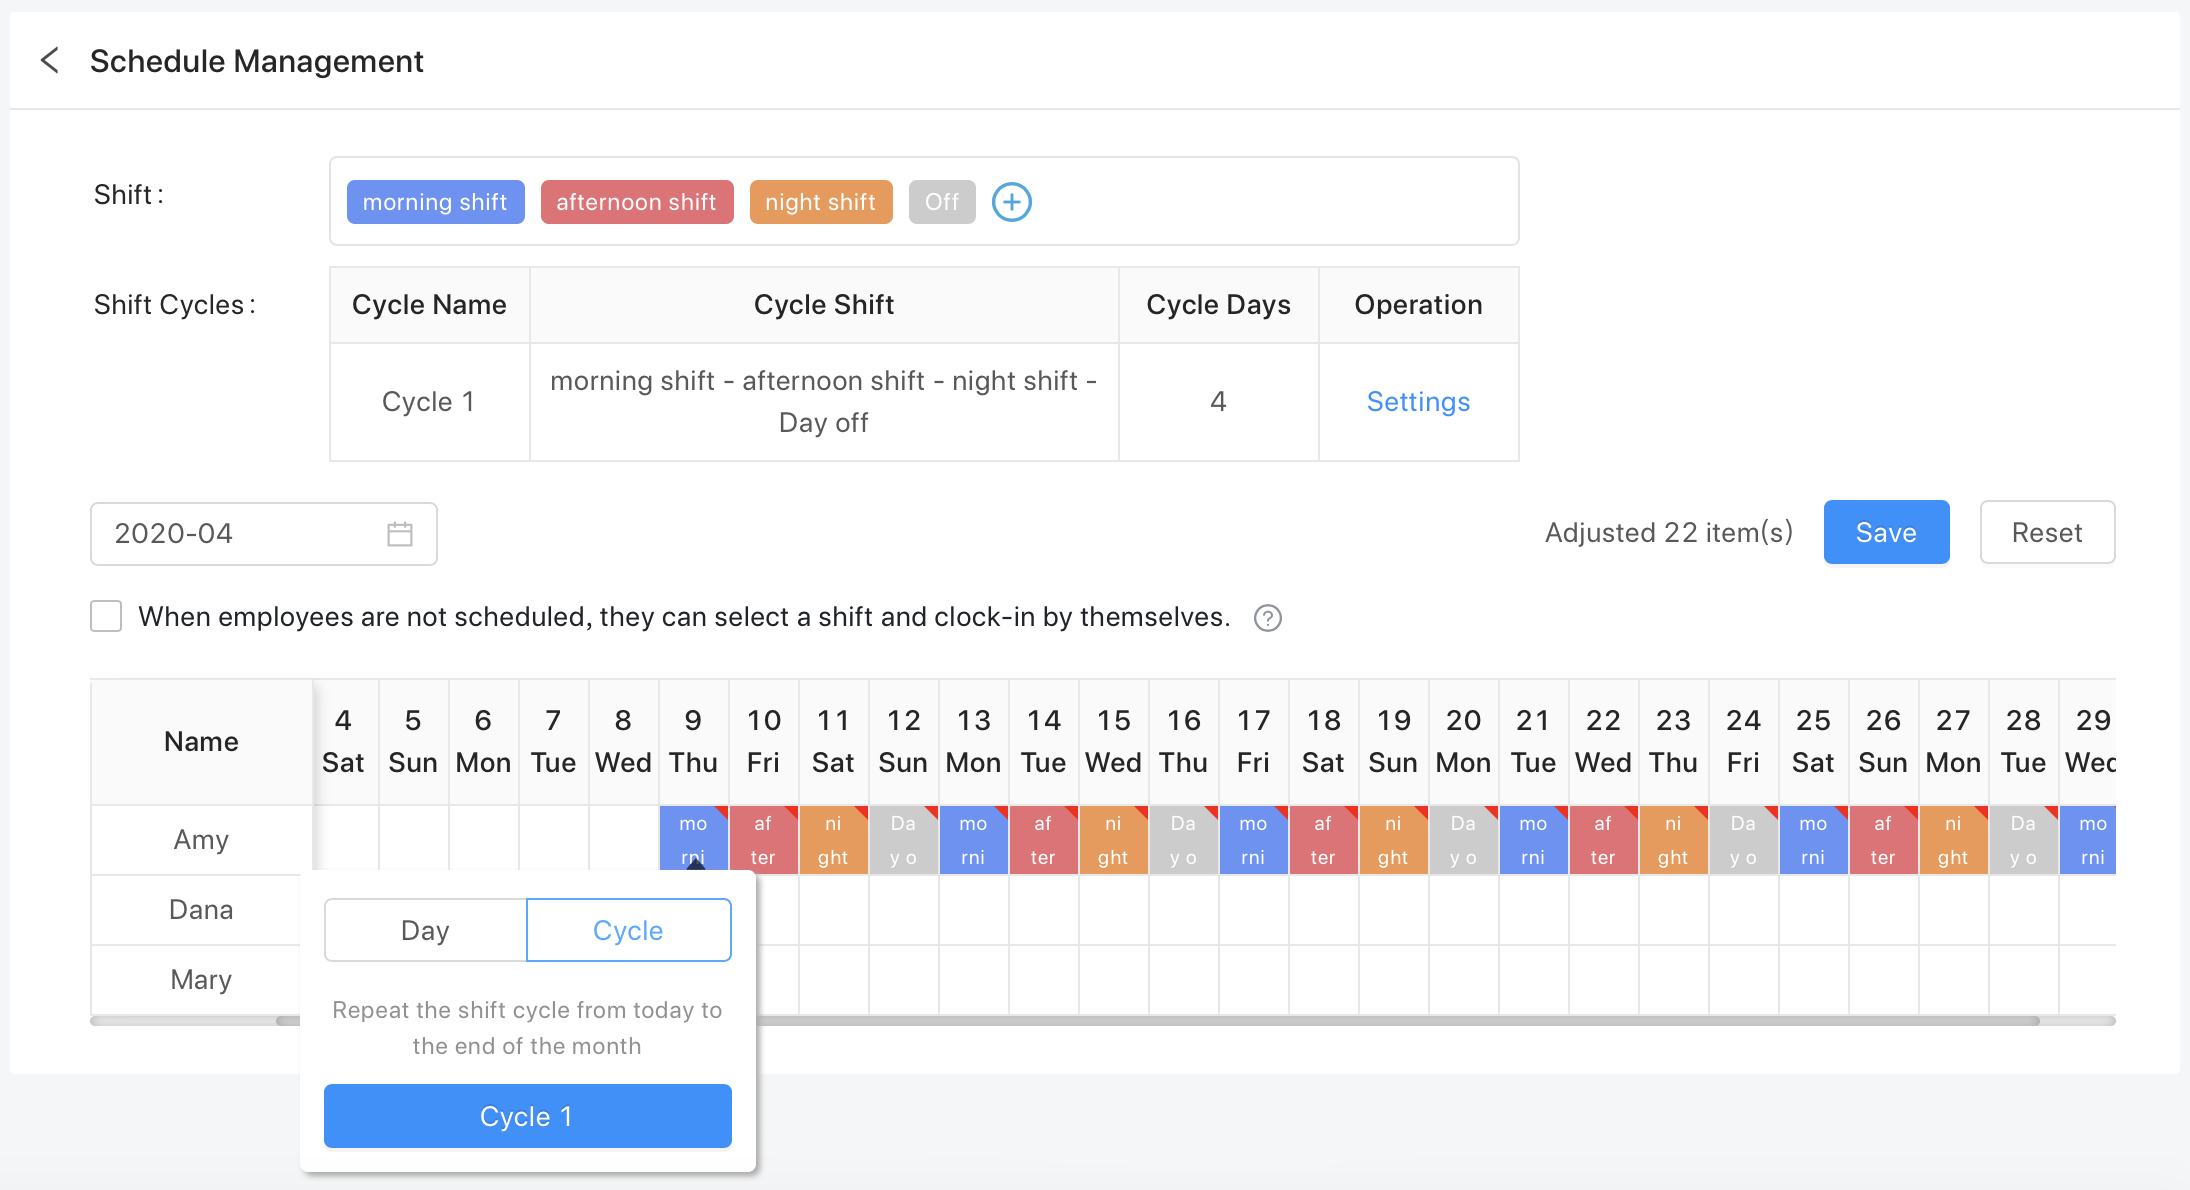Click the horizontal scrollbar under the schedule
The width and height of the screenshot is (2190, 1190).
pos(1400,1021)
